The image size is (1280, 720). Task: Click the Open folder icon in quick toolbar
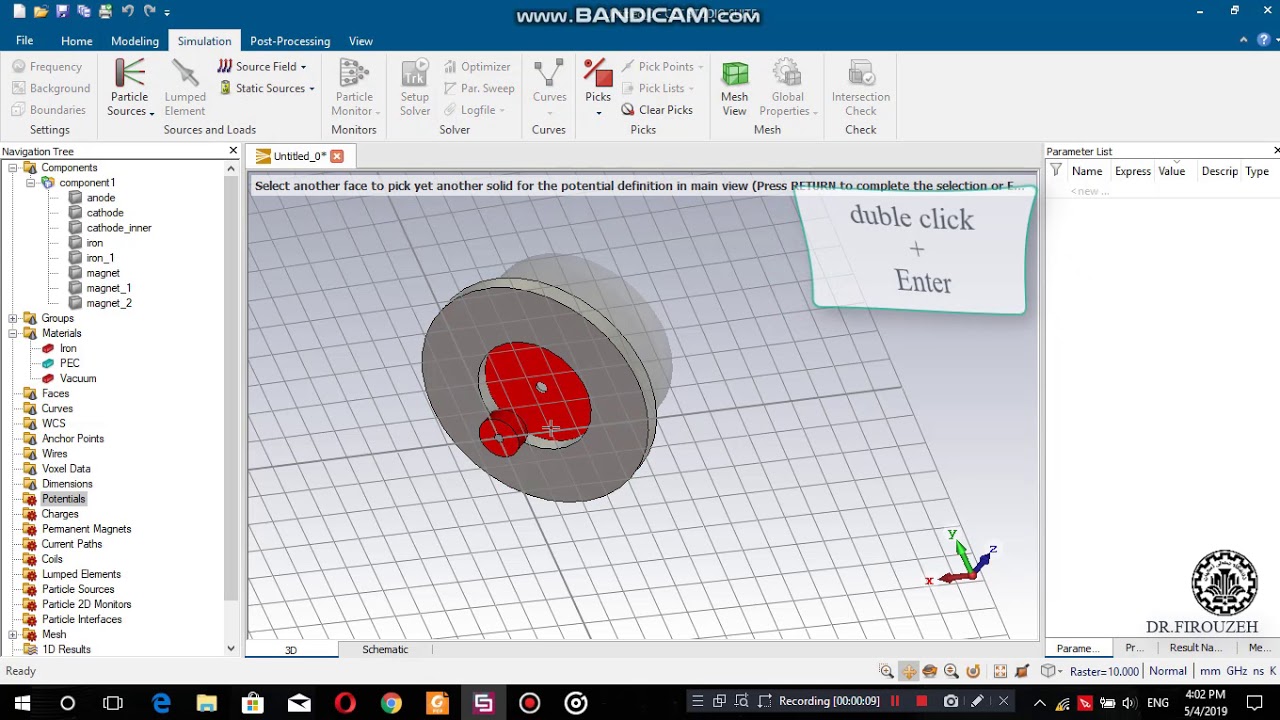coord(40,11)
